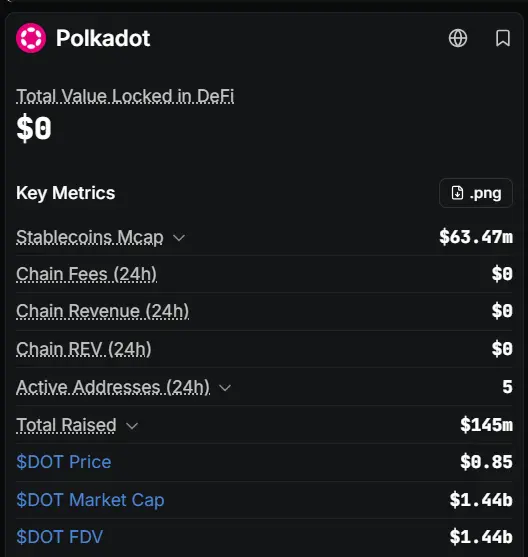
Task: Click the Stablecoins Mcap label text
Action: pos(90,237)
